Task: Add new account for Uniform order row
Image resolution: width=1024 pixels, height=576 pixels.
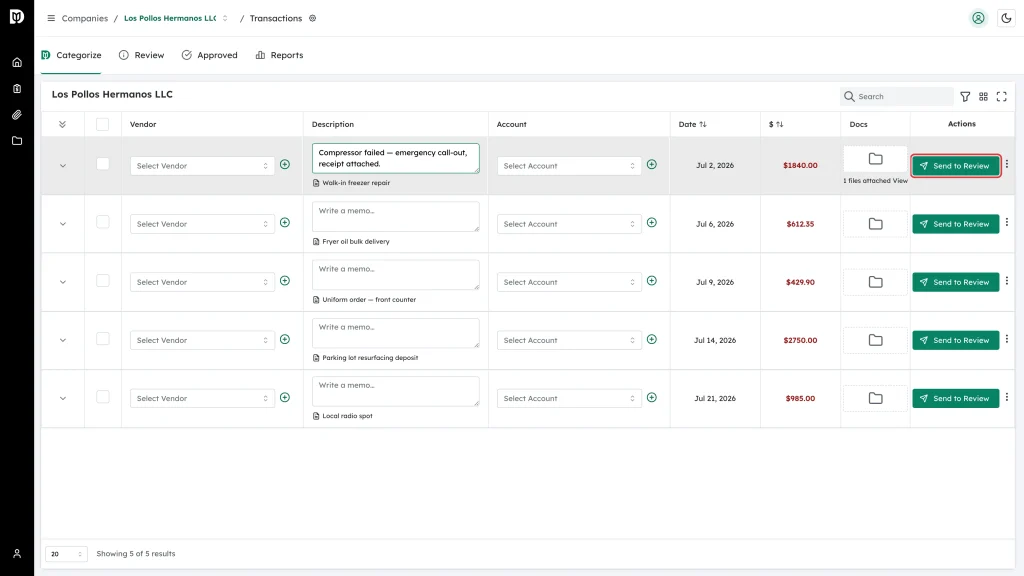Action: [x=652, y=281]
